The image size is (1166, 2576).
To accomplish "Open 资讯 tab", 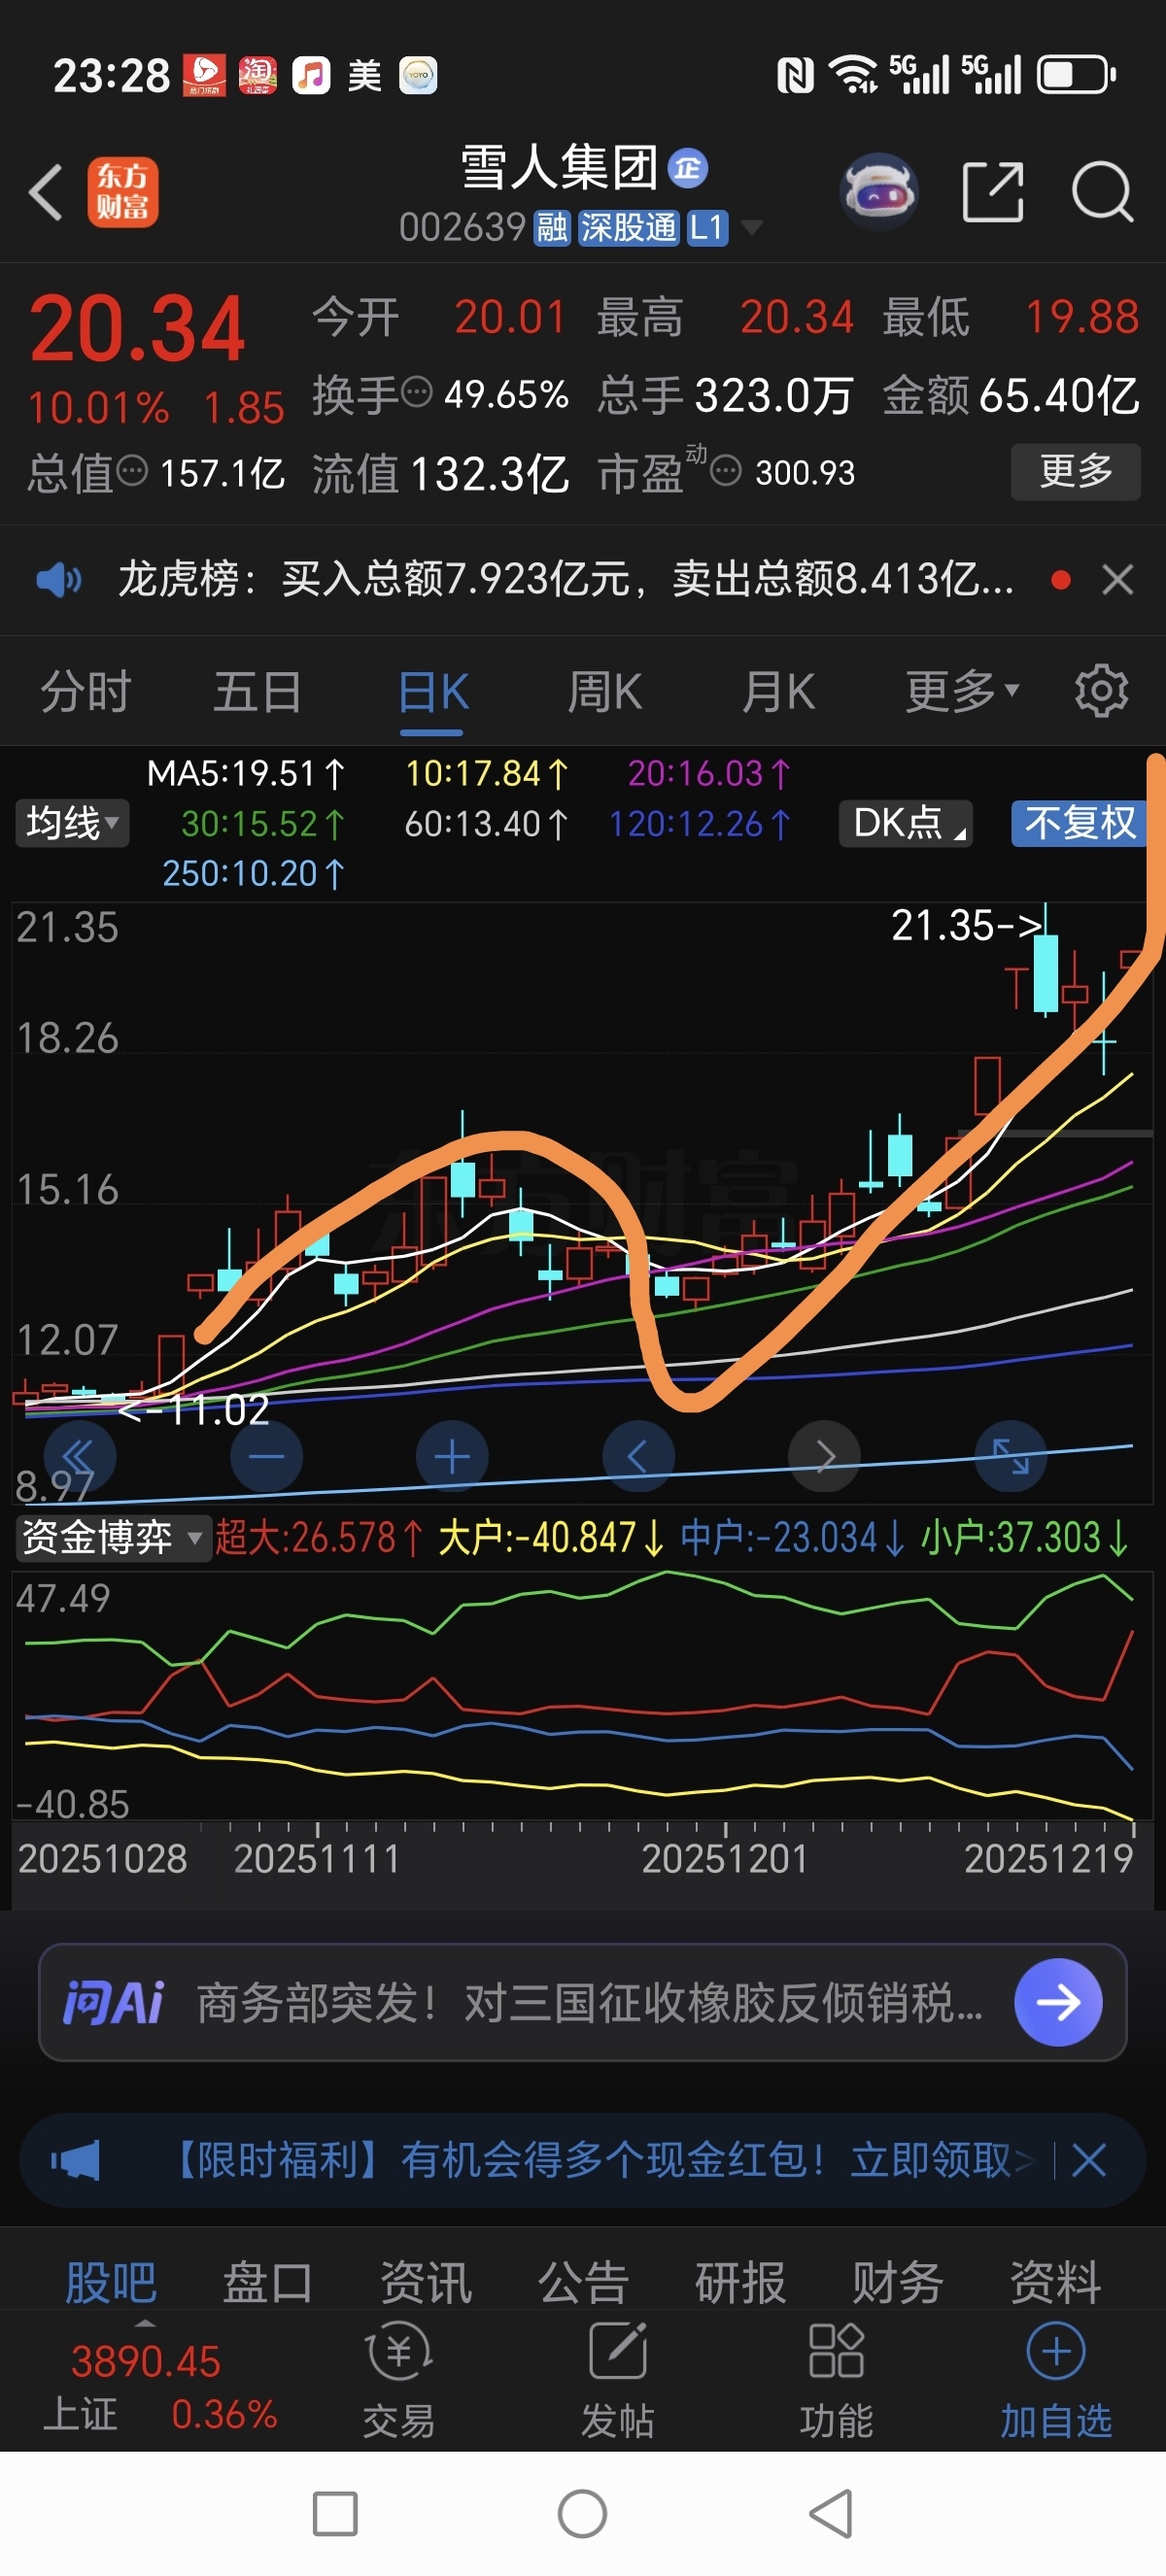I will tap(426, 2283).
